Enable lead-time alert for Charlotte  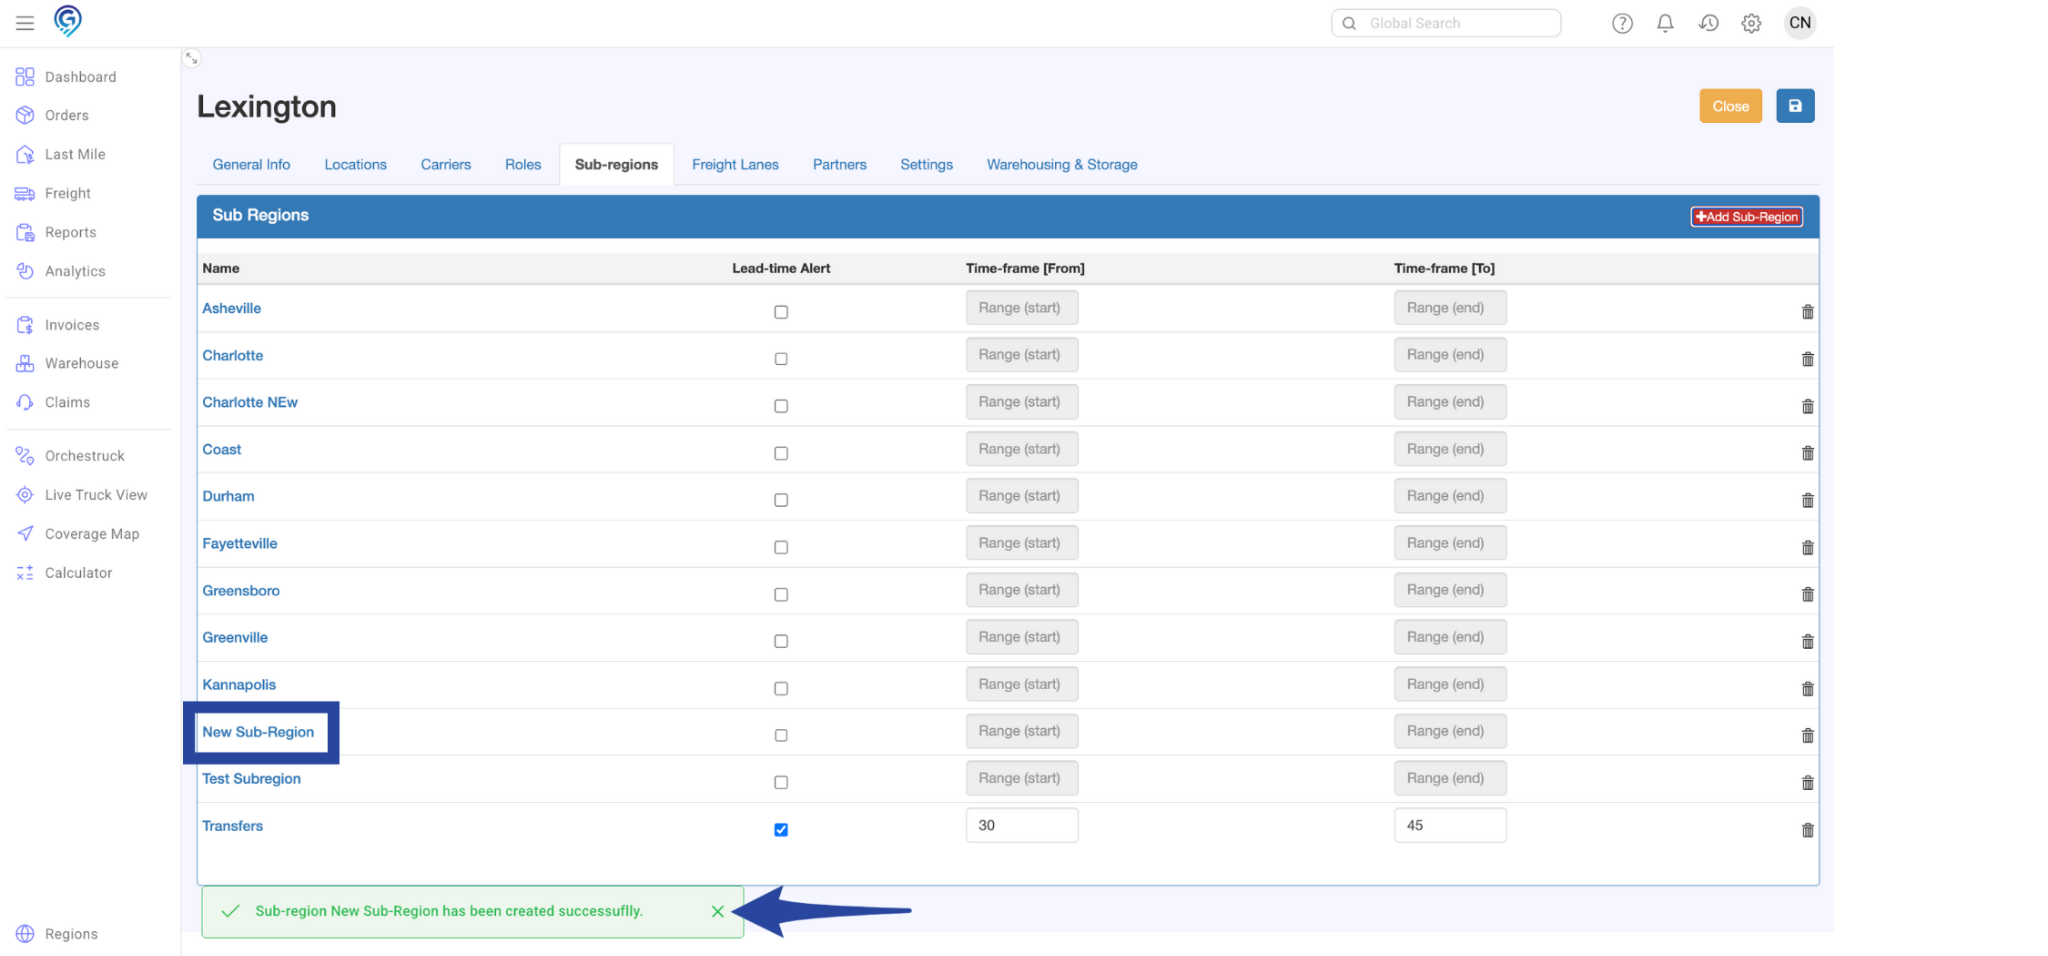pos(781,359)
